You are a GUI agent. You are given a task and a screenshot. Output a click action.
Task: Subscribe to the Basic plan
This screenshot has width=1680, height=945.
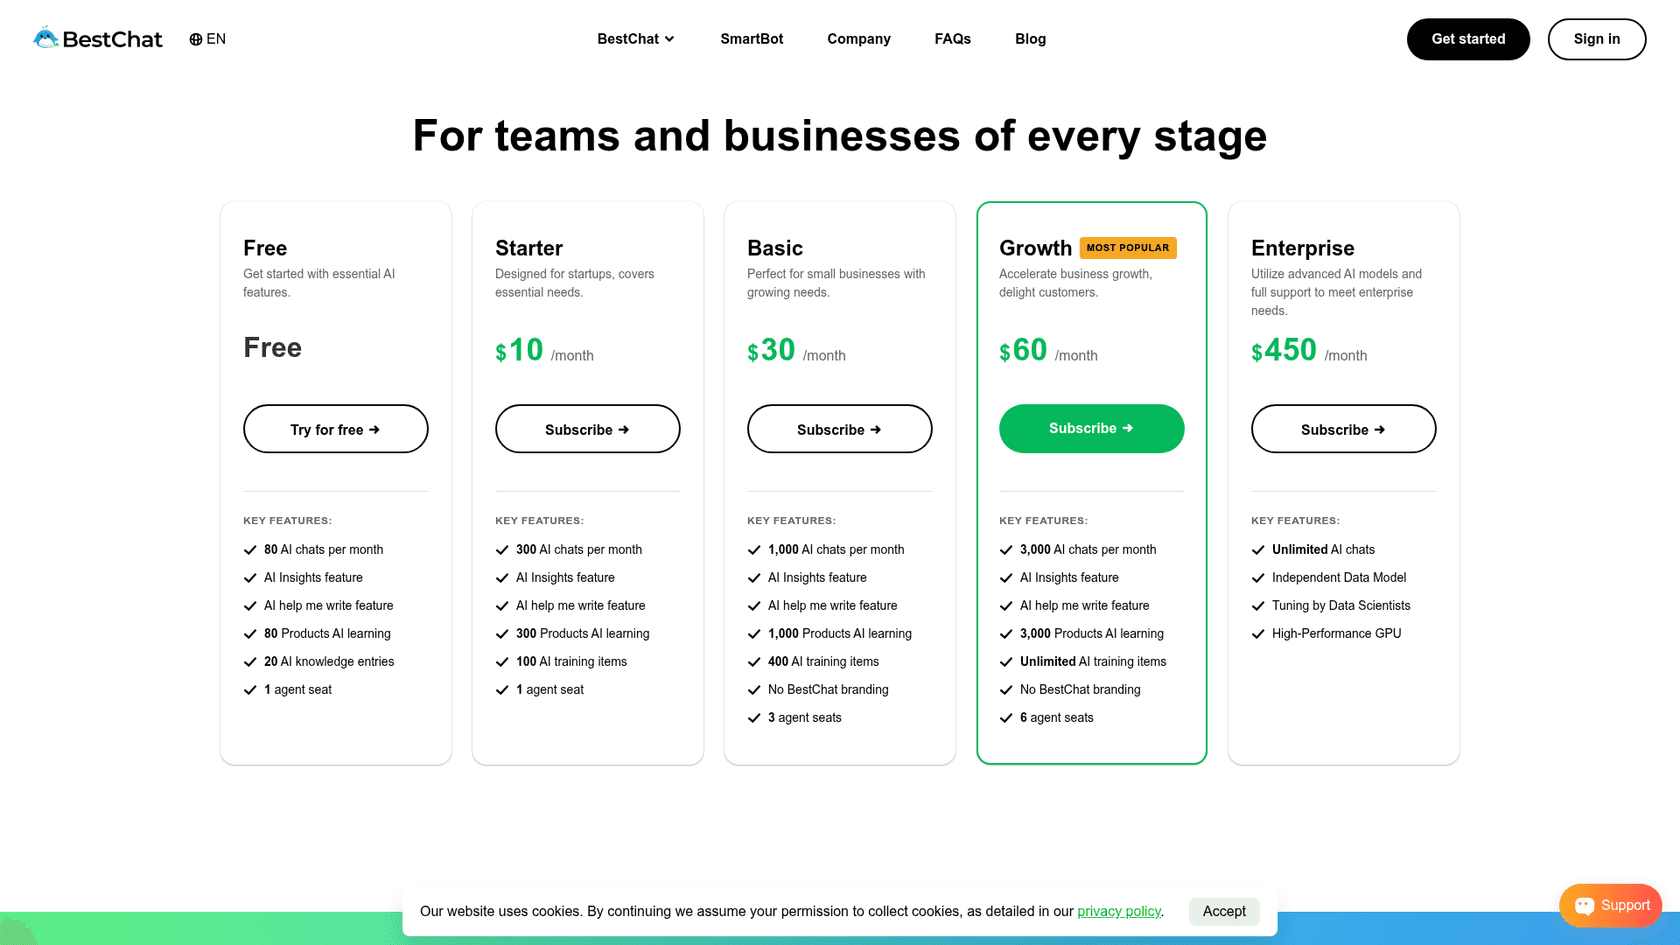click(840, 429)
